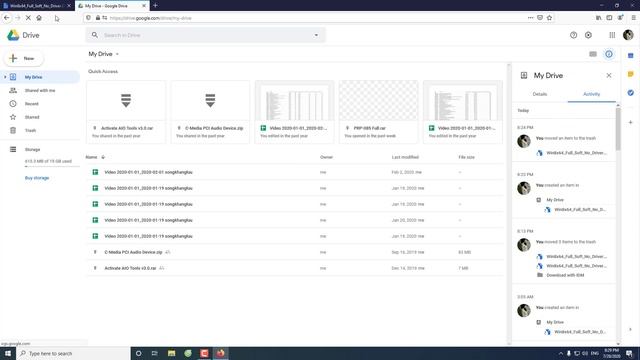Open the Firefox hamburger menu

pos(633,18)
